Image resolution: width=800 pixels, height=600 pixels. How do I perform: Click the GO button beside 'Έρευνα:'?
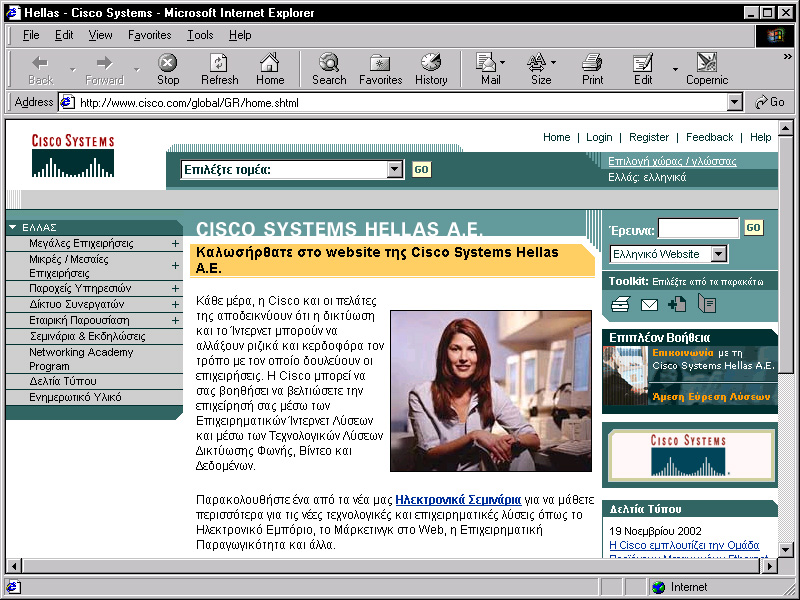pyautogui.click(x=754, y=228)
